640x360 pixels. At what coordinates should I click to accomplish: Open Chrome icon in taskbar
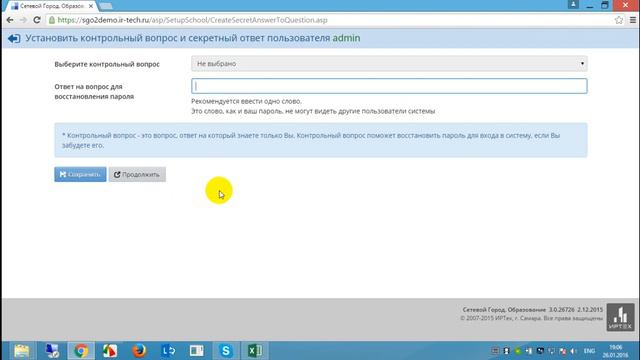(81, 351)
